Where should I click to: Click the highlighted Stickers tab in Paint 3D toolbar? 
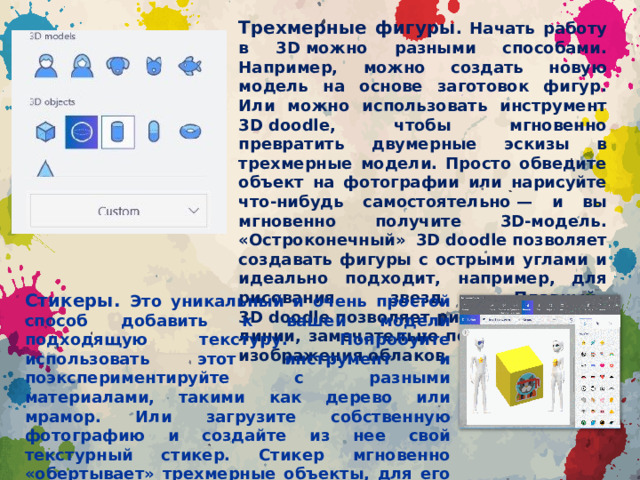[x=527, y=307]
